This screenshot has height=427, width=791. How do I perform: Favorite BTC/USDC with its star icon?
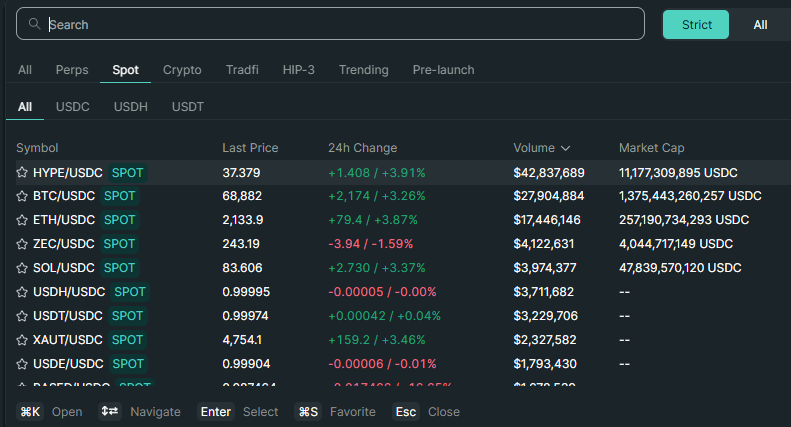(22, 196)
